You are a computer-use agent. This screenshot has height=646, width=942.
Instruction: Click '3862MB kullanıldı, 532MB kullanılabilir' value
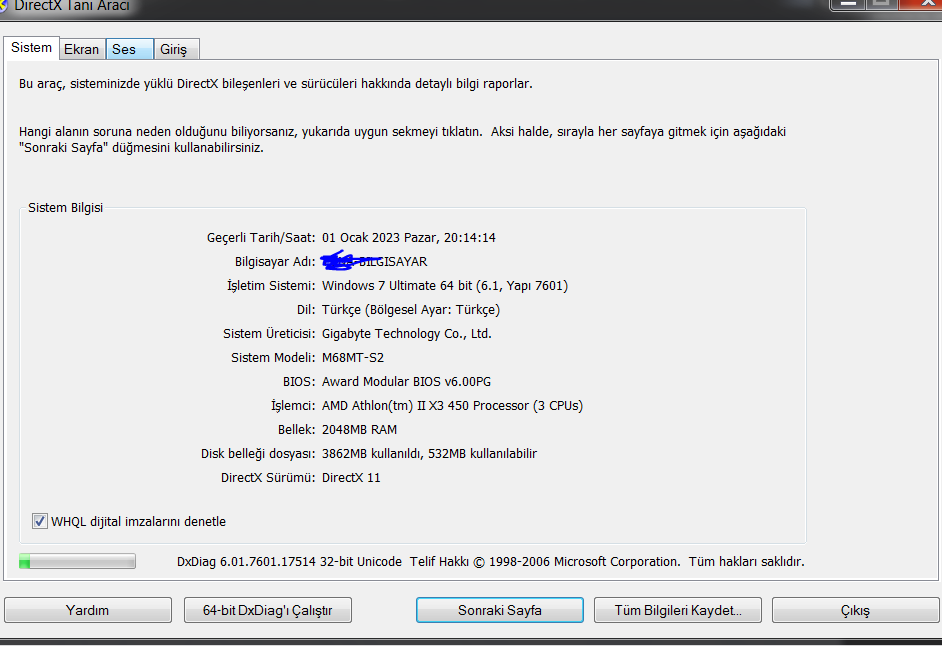point(430,454)
